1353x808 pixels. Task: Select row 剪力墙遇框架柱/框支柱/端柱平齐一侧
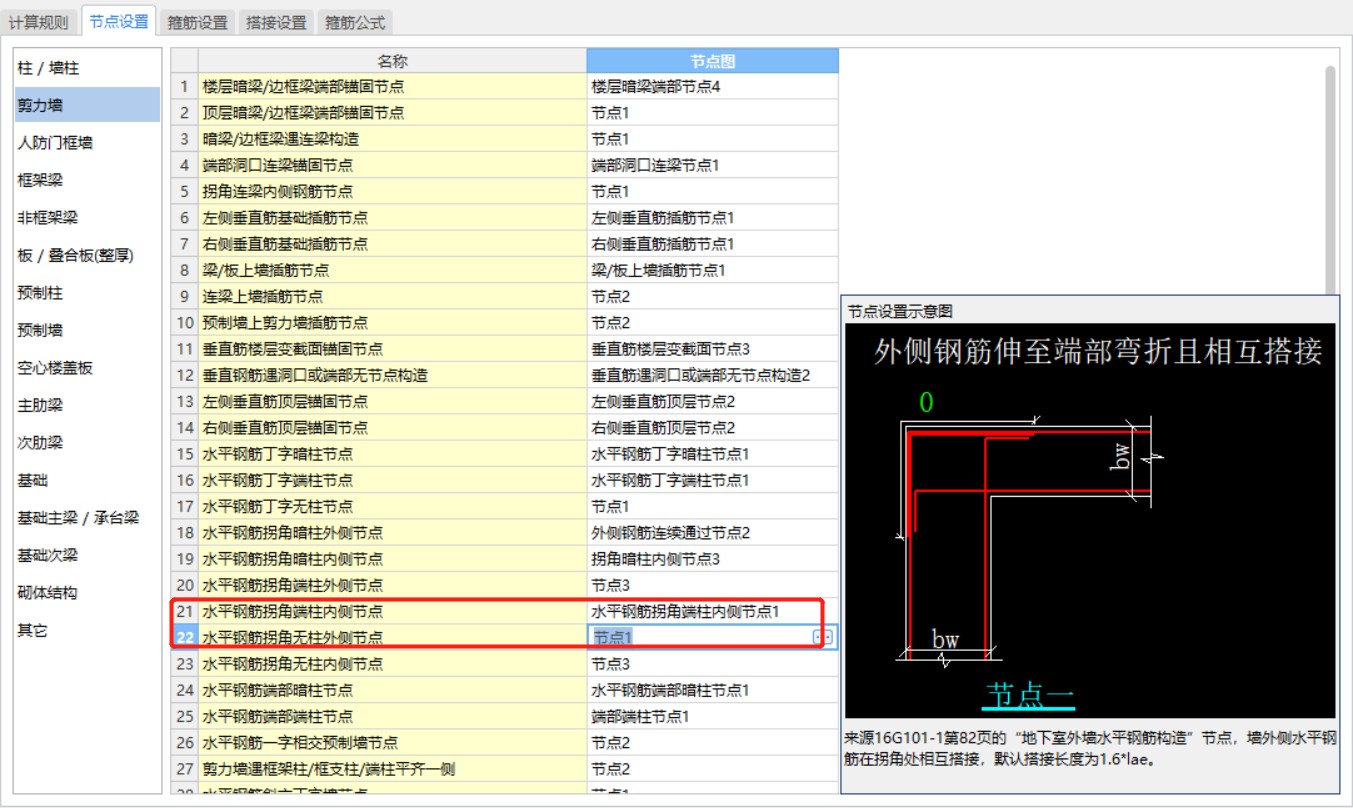pos(392,769)
